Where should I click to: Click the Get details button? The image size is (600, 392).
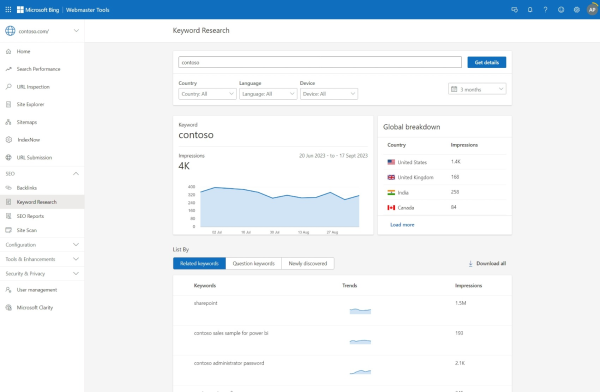(x=487, y=62)
